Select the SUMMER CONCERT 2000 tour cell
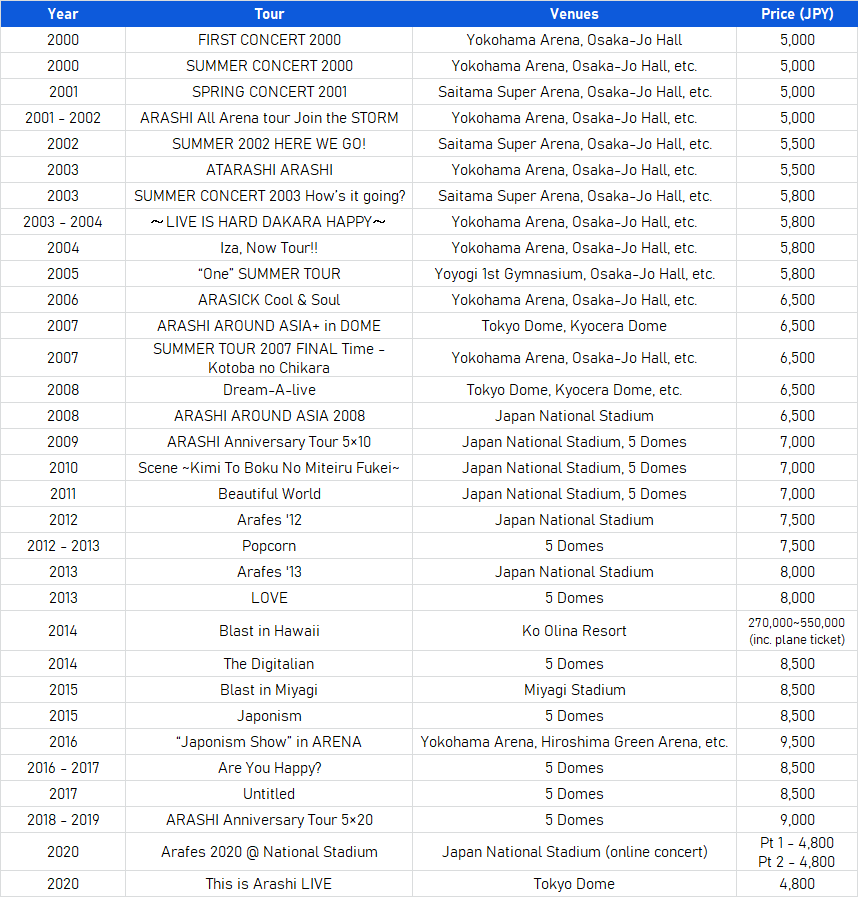Screen dimensions: 858x897 point(269,66)
